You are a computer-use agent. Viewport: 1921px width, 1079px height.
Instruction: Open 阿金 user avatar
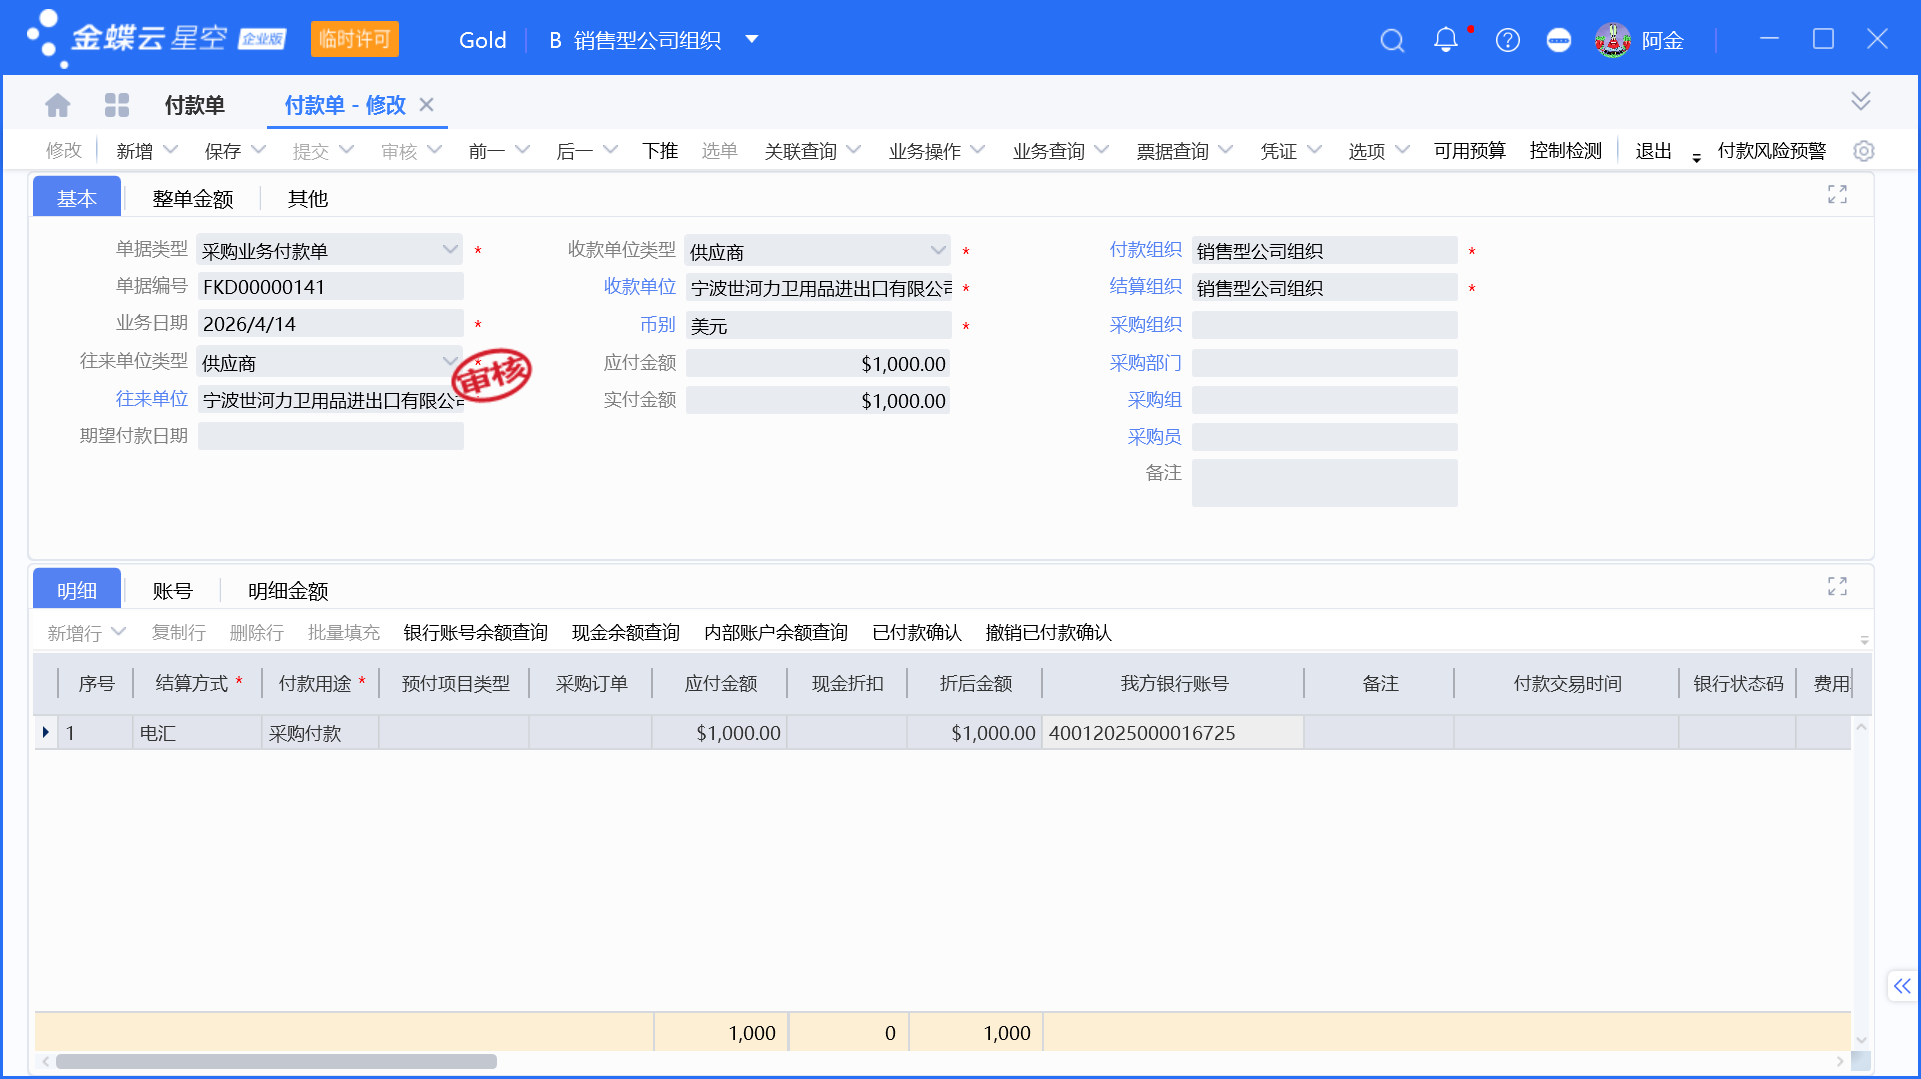pyautogui.click(x=1612, y=40)
